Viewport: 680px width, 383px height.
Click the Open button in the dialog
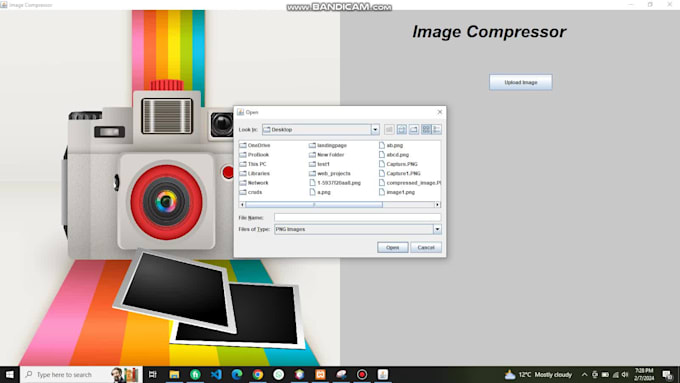[x=392, y=247]
